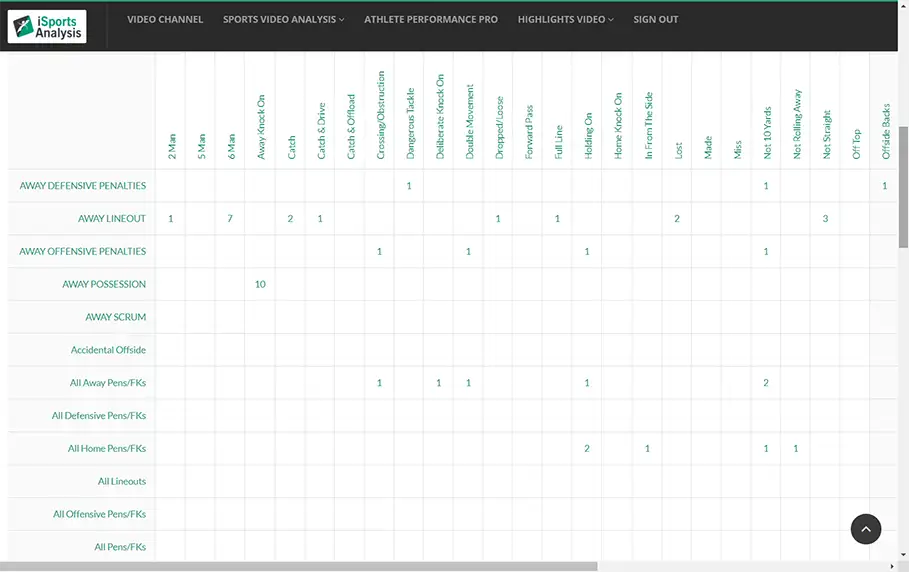Click the Full Line column header
The width and height of the screenshot is (909, 572).
pyautogui.click(x=559, y=142)
